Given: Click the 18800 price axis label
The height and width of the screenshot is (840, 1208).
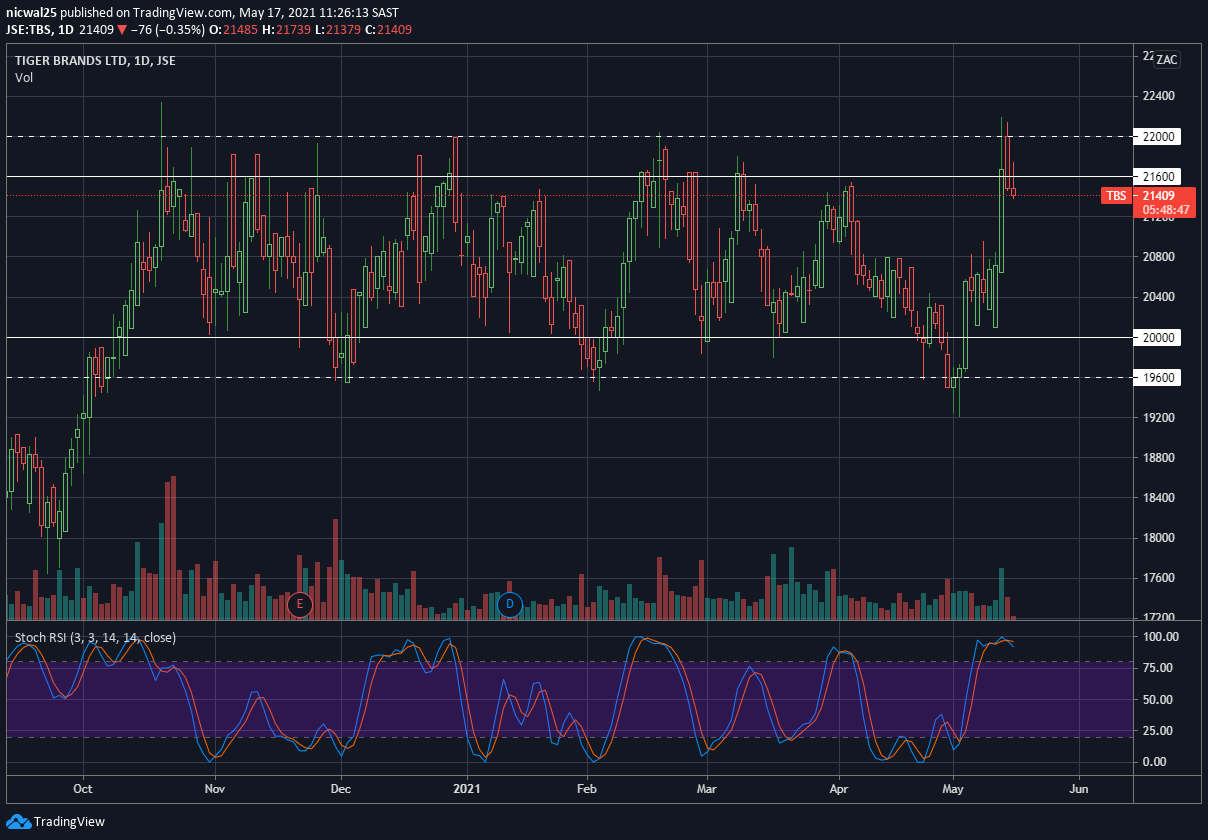Looking at the screenshot, I should pyautogui.click(x=1157, y=458).
